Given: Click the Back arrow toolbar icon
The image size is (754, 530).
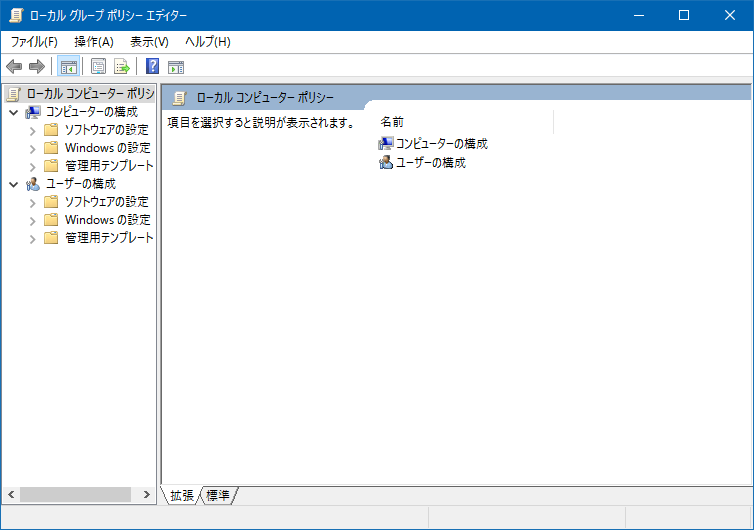Looking at the screenshot, I should point(14,66).
